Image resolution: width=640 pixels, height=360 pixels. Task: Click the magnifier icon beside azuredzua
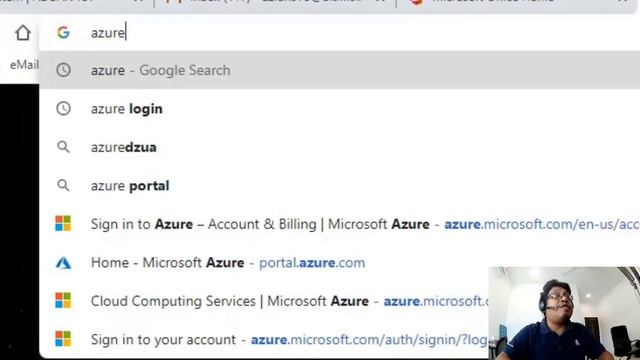(x=63, y=147)
